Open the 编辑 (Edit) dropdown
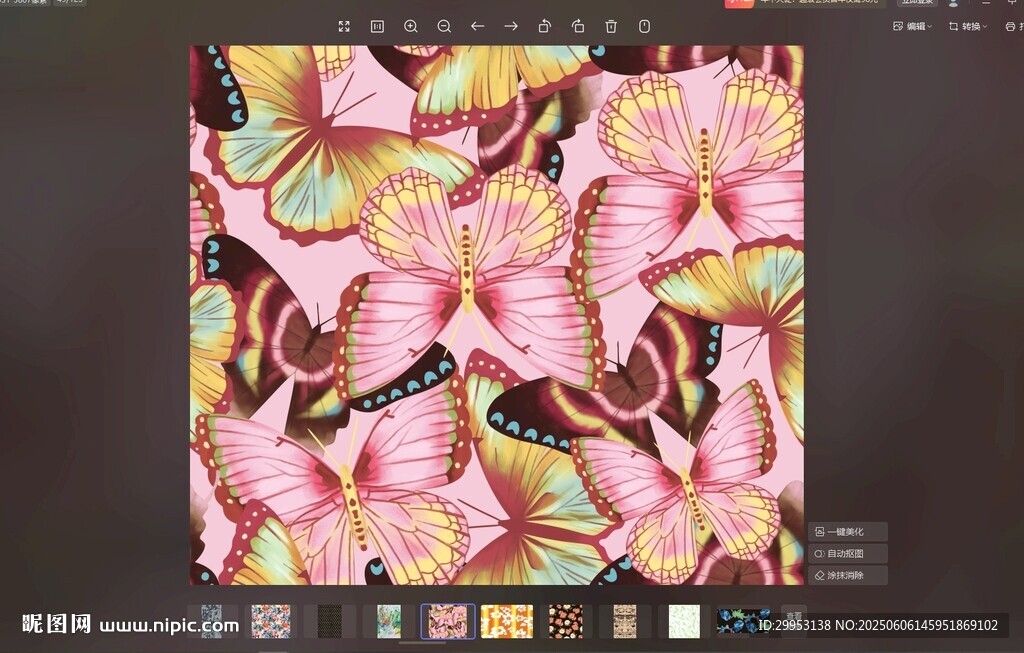Screen dimensions: 1024x653 [912, 26]
